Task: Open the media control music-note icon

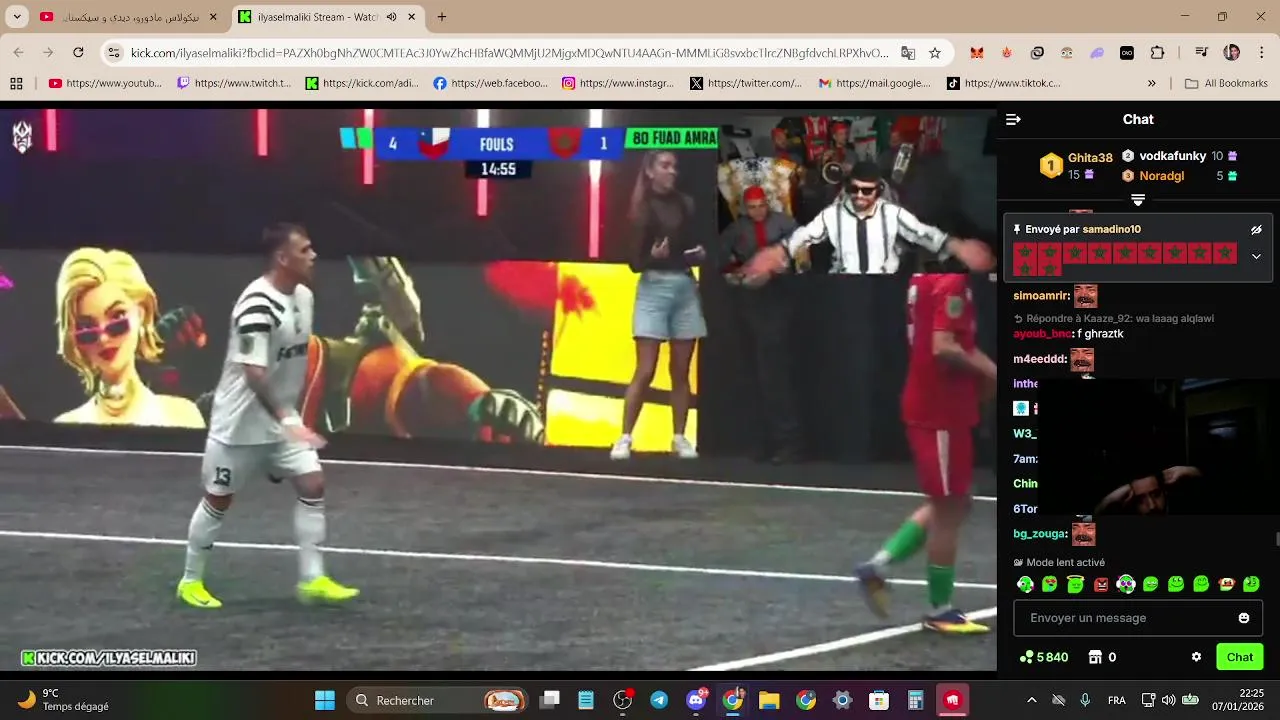Action: (x=1201, y=53)
